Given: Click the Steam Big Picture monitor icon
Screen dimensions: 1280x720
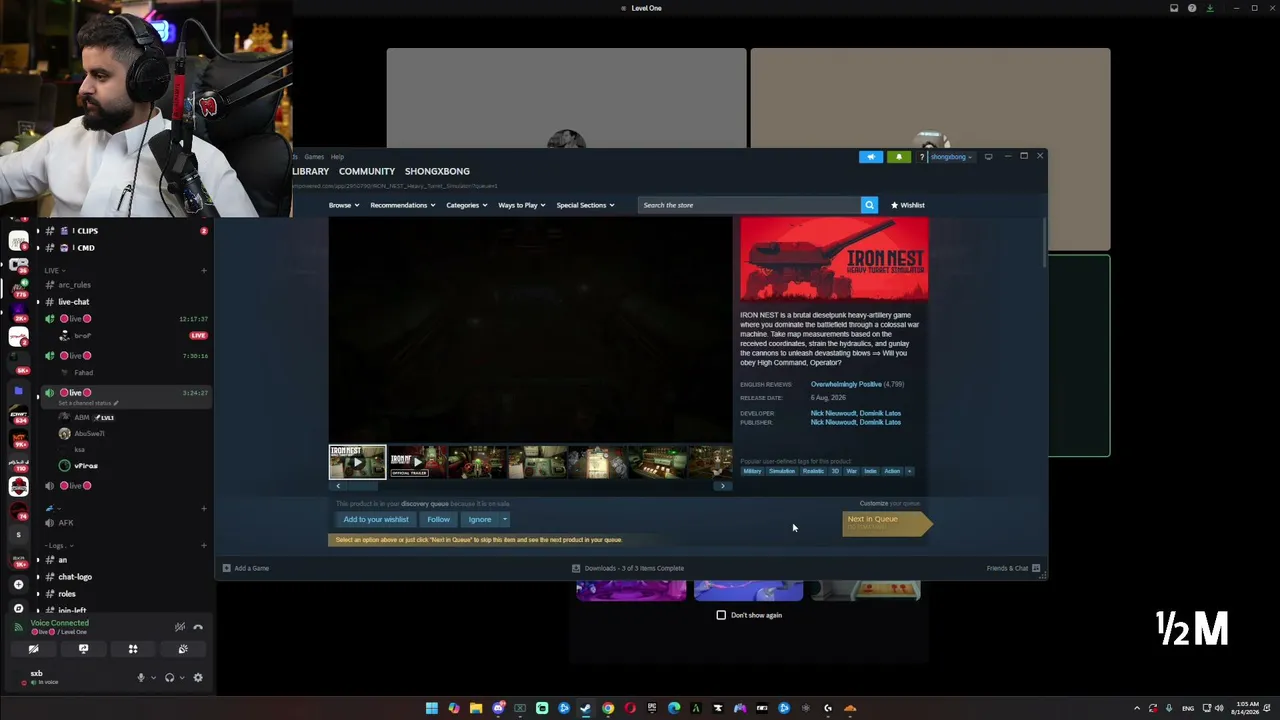Looking at the screenshot, I should click(x=988, y=156).
